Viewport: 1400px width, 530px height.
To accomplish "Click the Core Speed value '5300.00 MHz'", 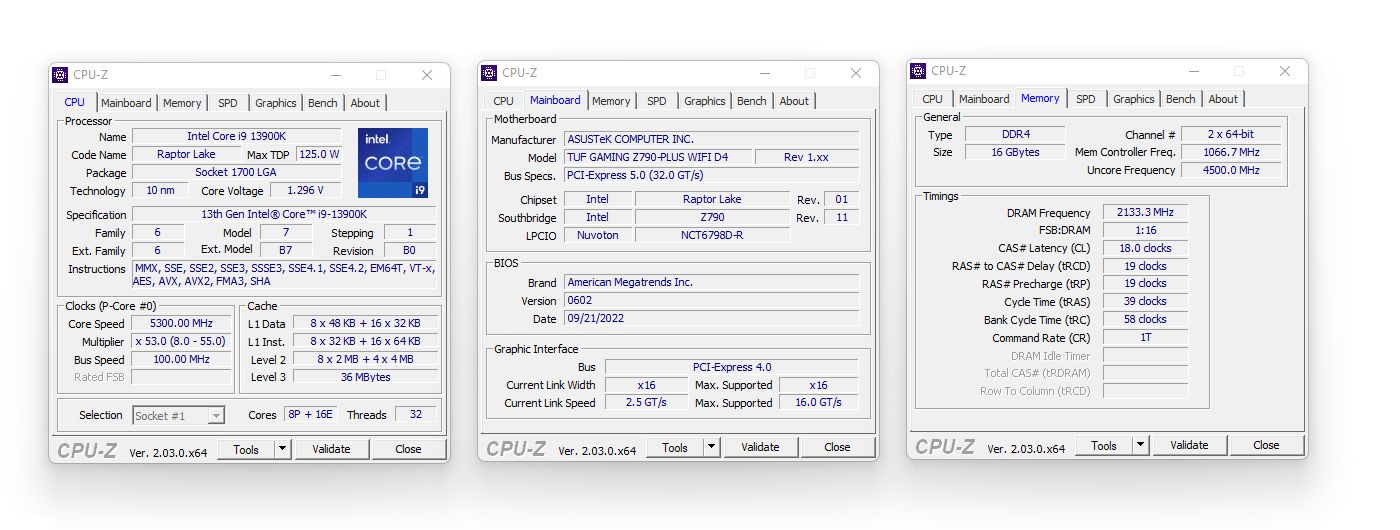I will pyautogui.click(x=182, y=324).
